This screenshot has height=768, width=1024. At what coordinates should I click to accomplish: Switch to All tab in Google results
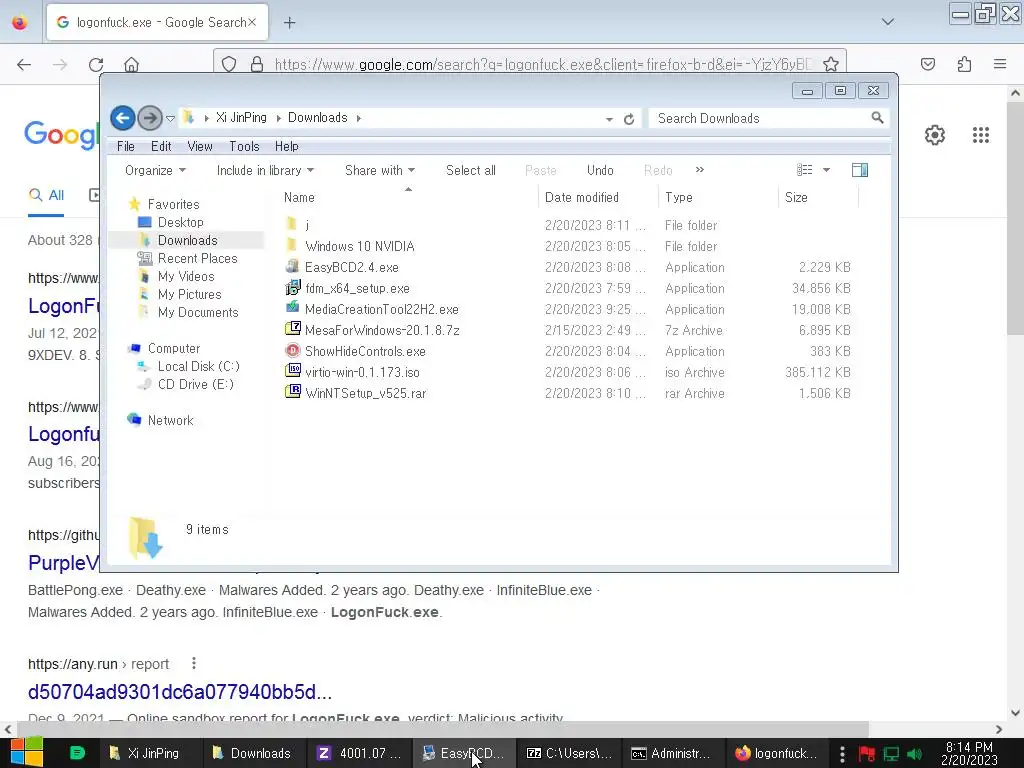(46, 195)
